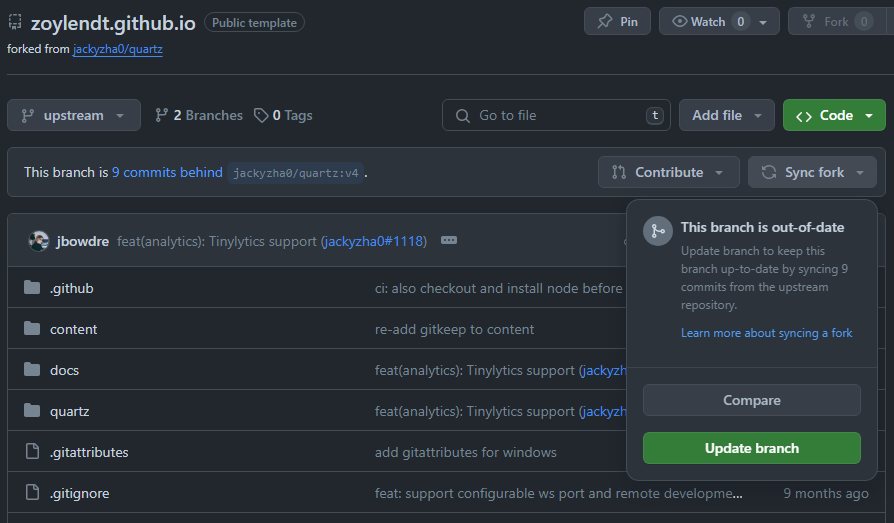Open commit 'add gitattributes for windows'
The height and width of the screenshot is (523, 894).
point(465,452)
